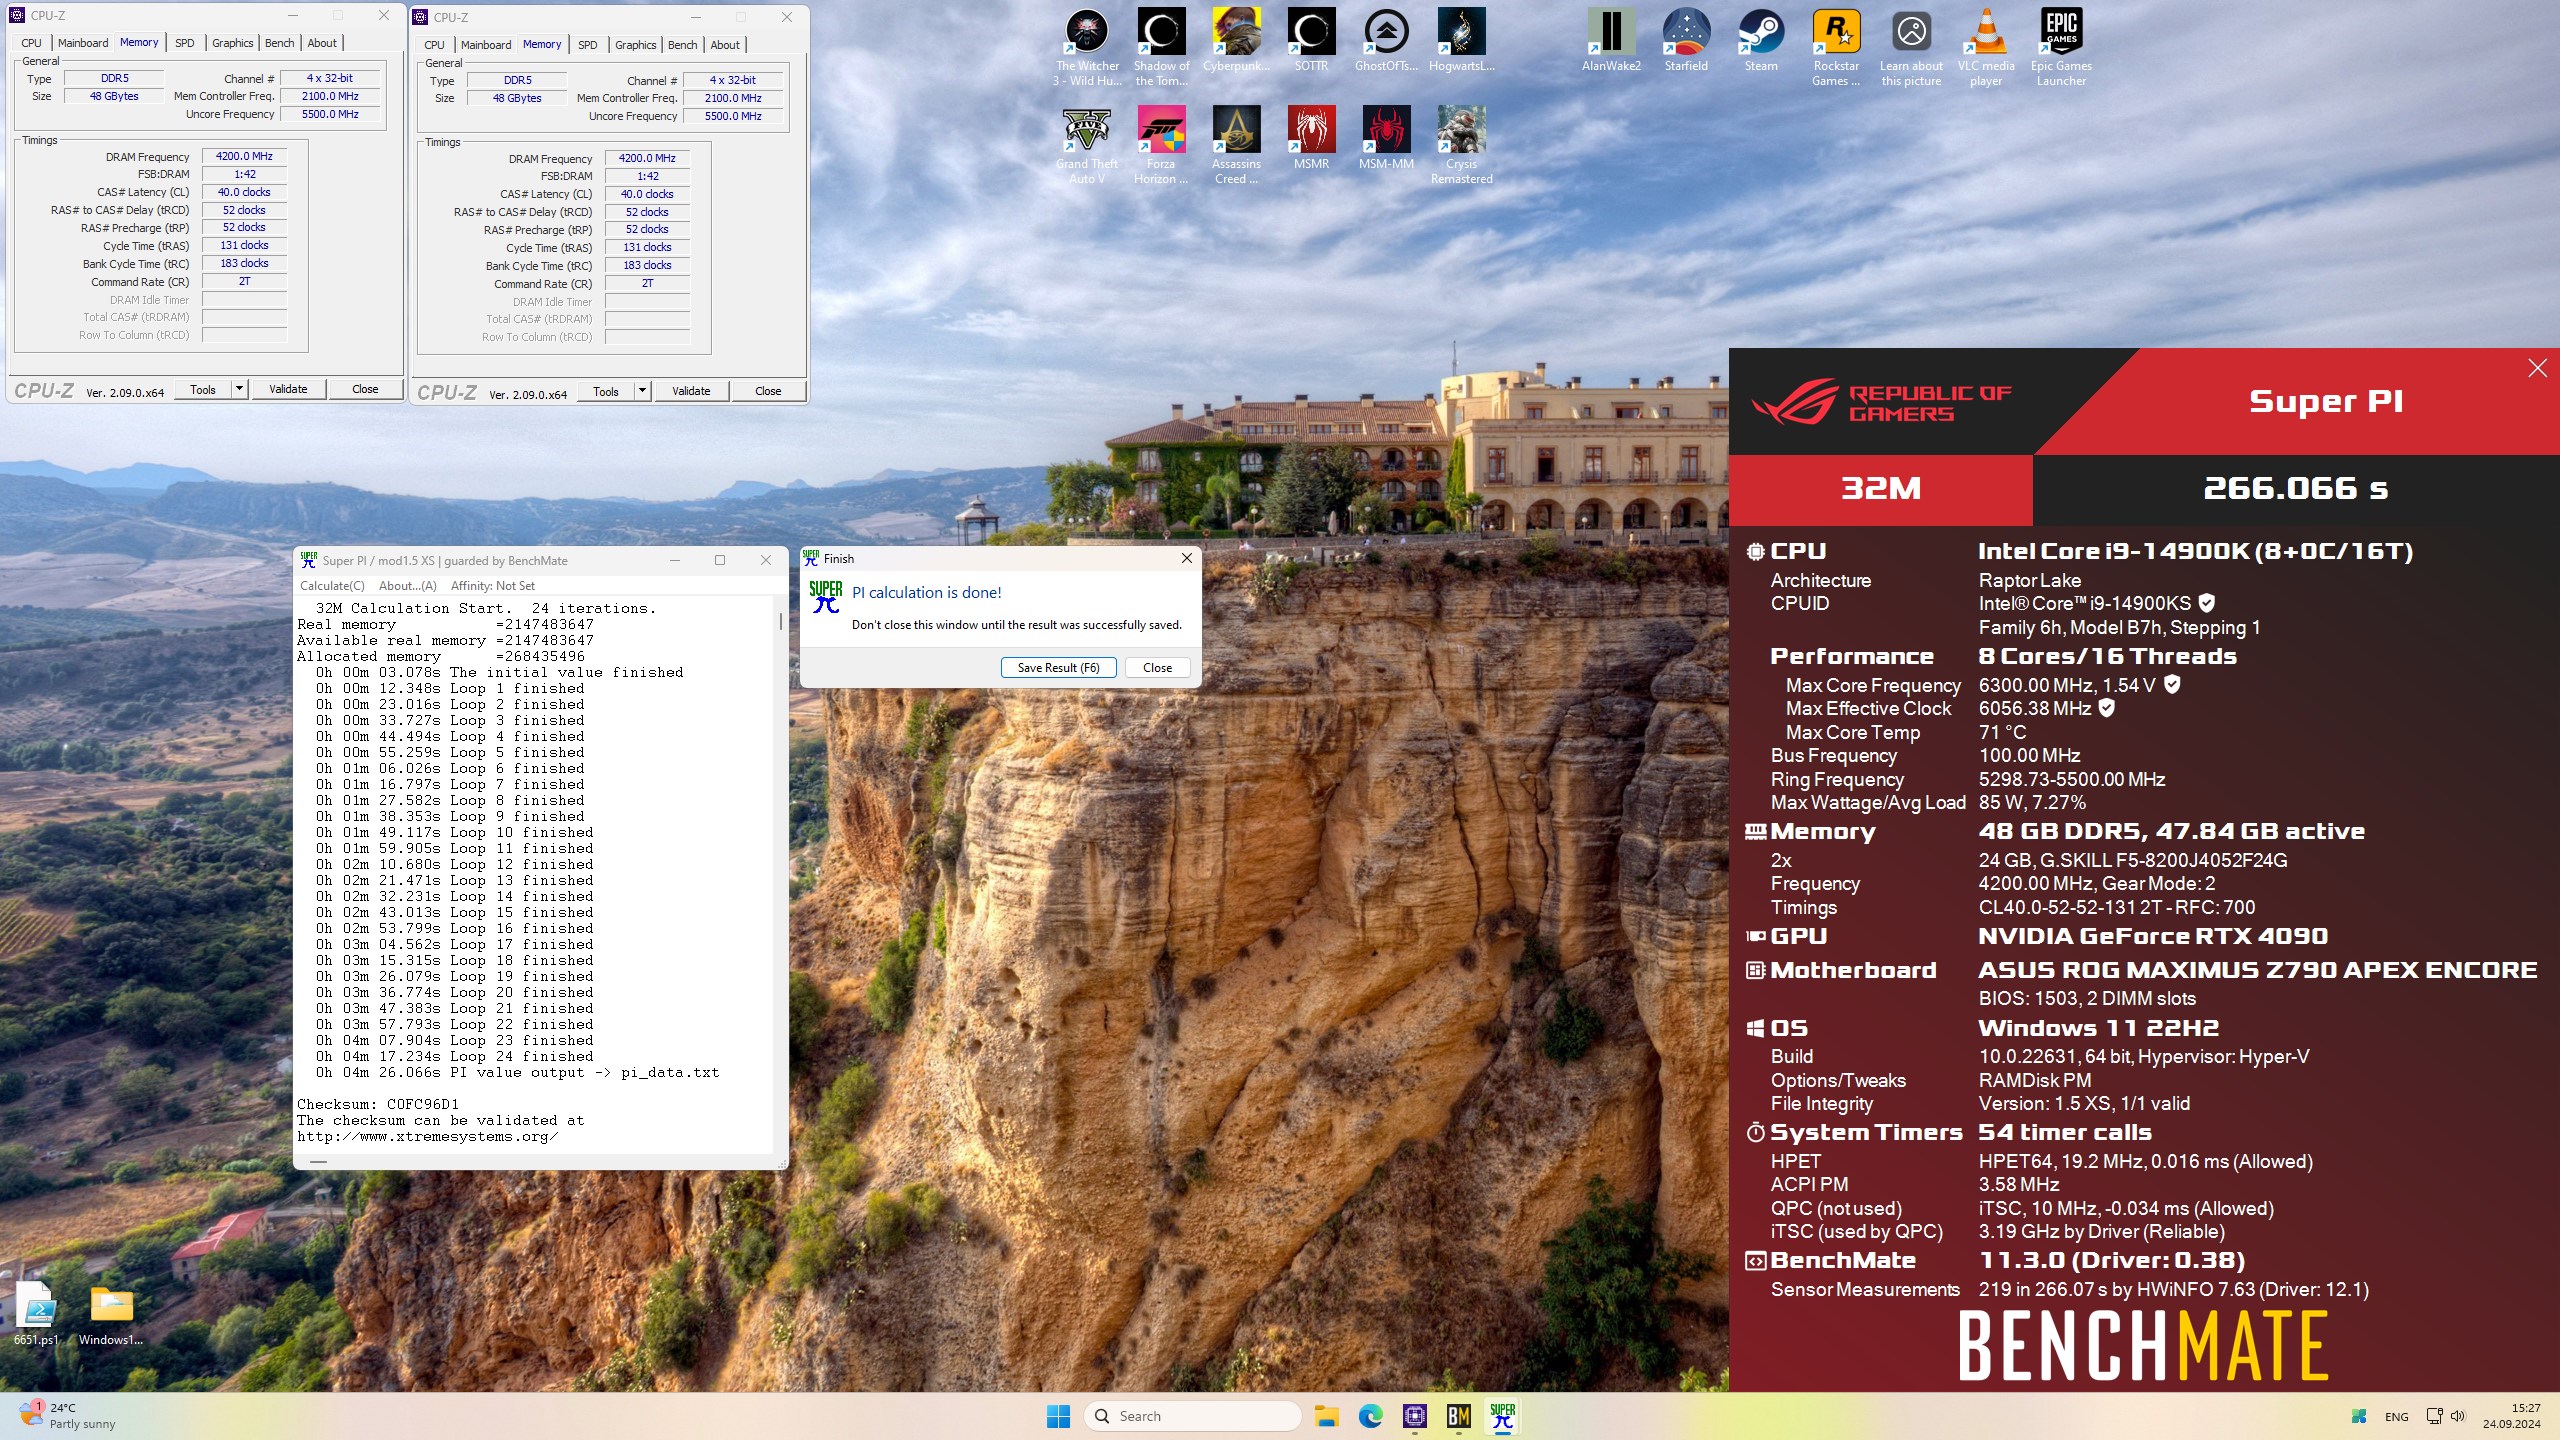2560x1440 pixels.
Task: Click 'Loop 24 finished' line in Super PI
Action: click(x=454, y=1056)
